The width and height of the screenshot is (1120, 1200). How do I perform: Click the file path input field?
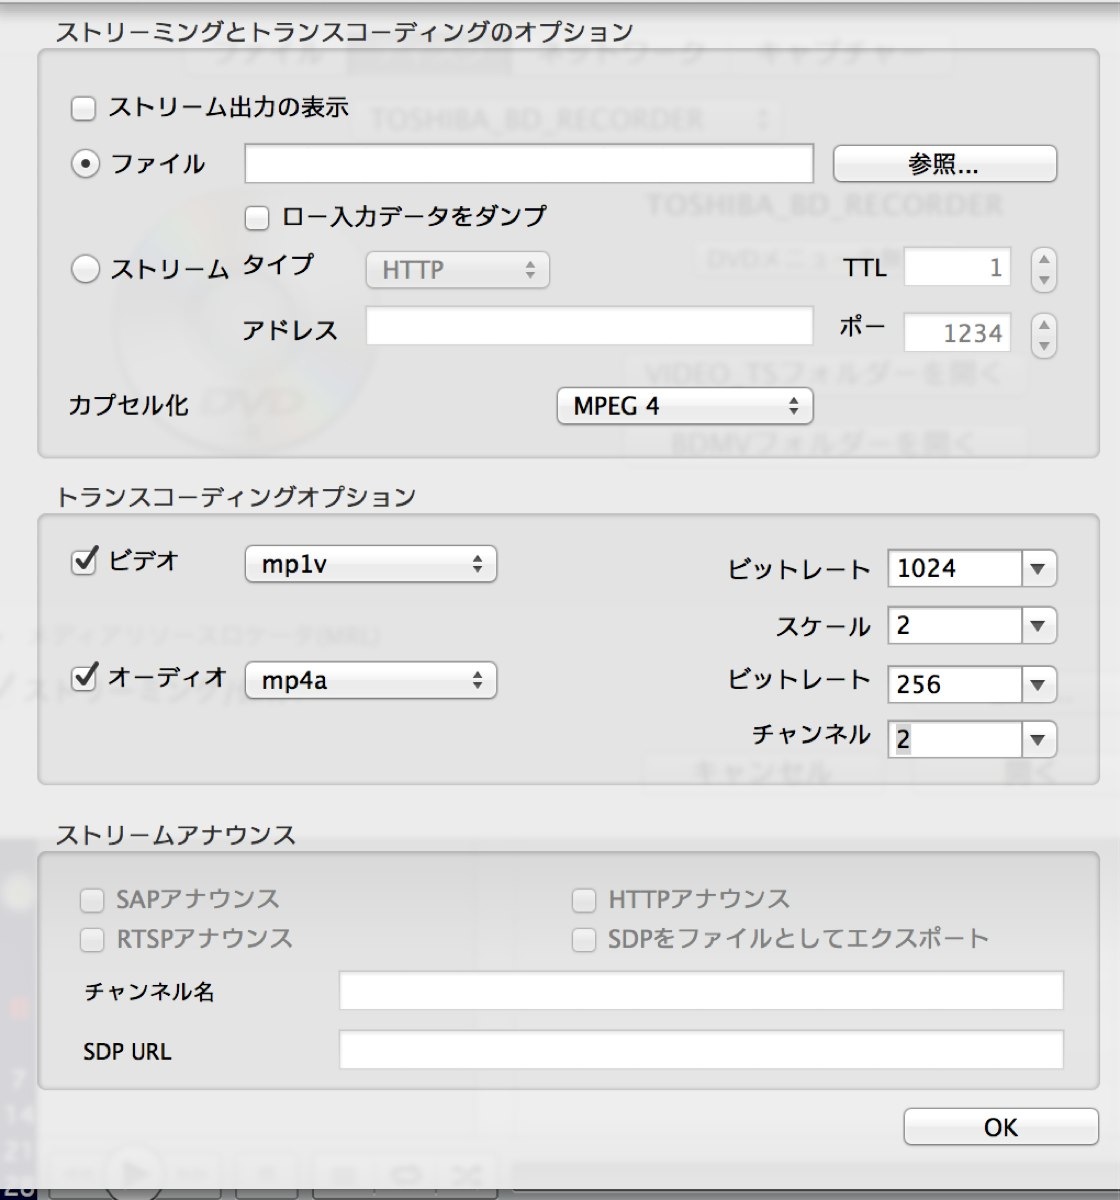pos(528,164)
